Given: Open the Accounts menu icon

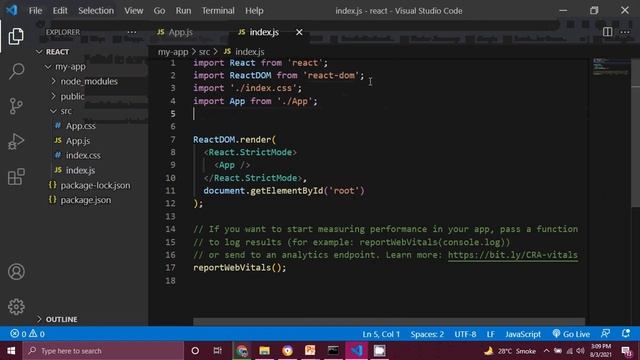Looking at the screenshot, I should coord(16,272).
